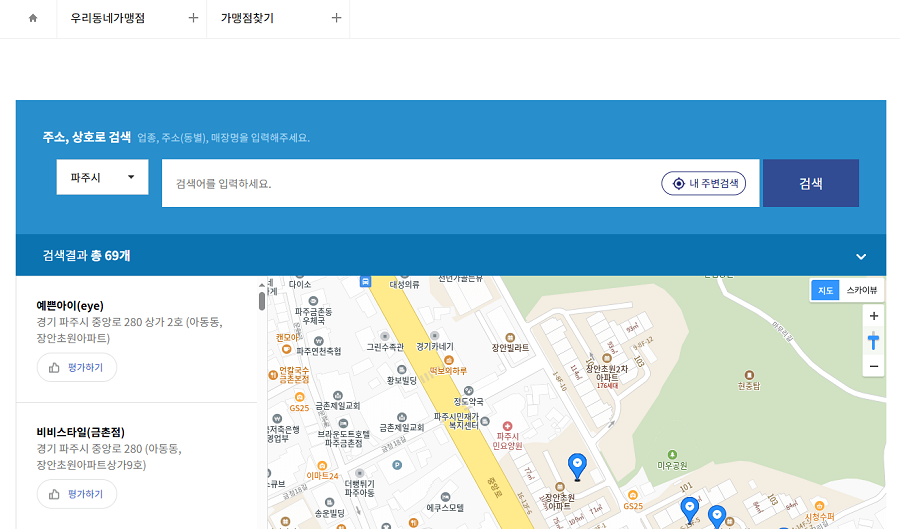This screenshot has width=900, height=529.
Task: Zoom out the map with minus
Action: click(x=874, y=366)
